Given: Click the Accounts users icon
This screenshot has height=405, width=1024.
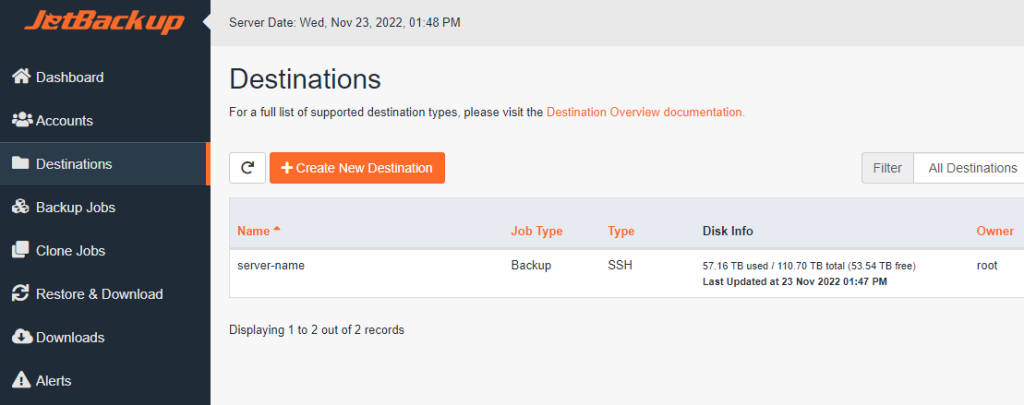Looking at the screenshot, I should pos(21,120).
